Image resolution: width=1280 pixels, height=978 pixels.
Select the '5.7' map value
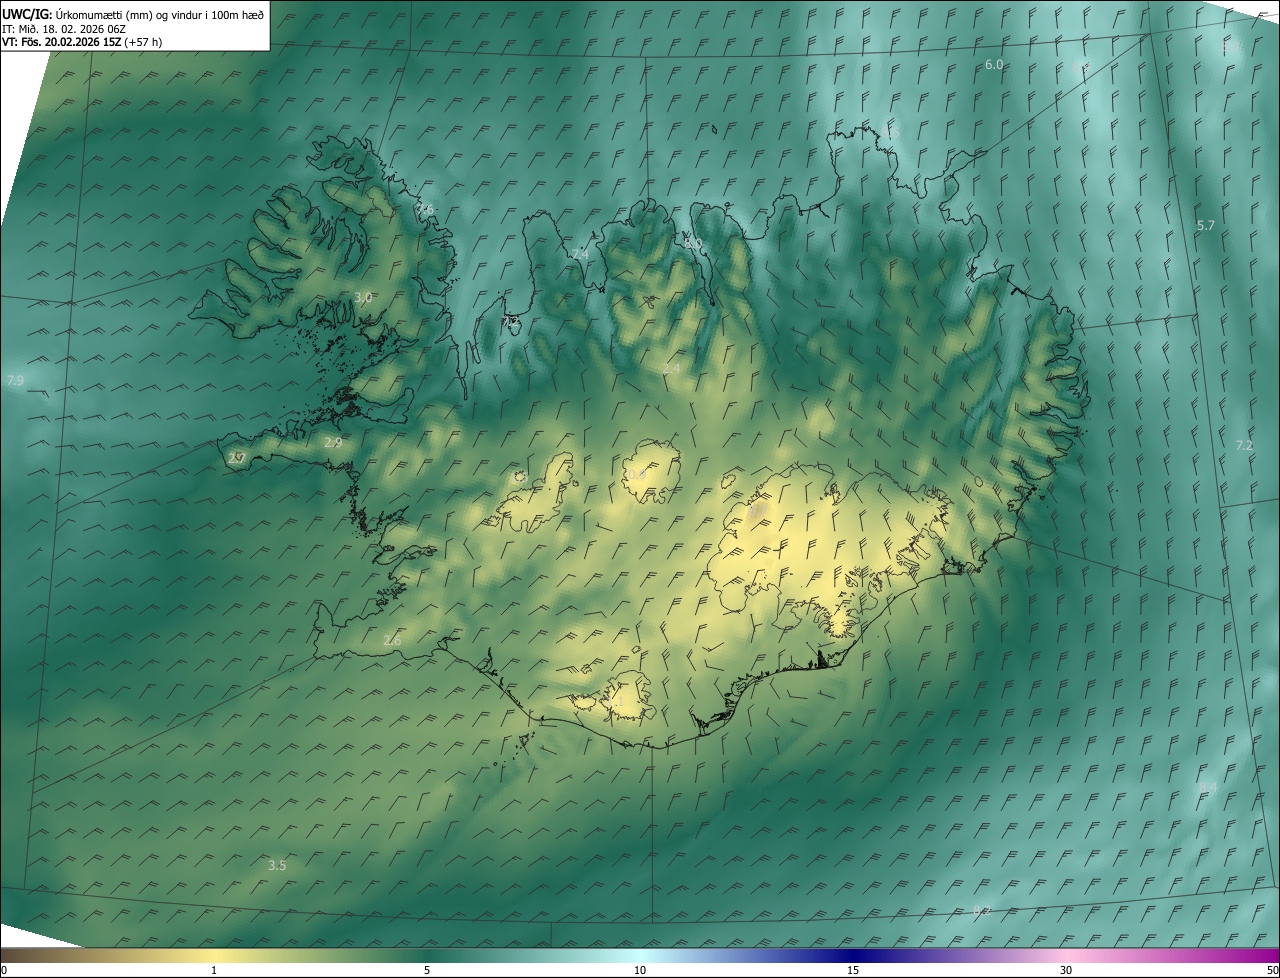(1206, 226)
